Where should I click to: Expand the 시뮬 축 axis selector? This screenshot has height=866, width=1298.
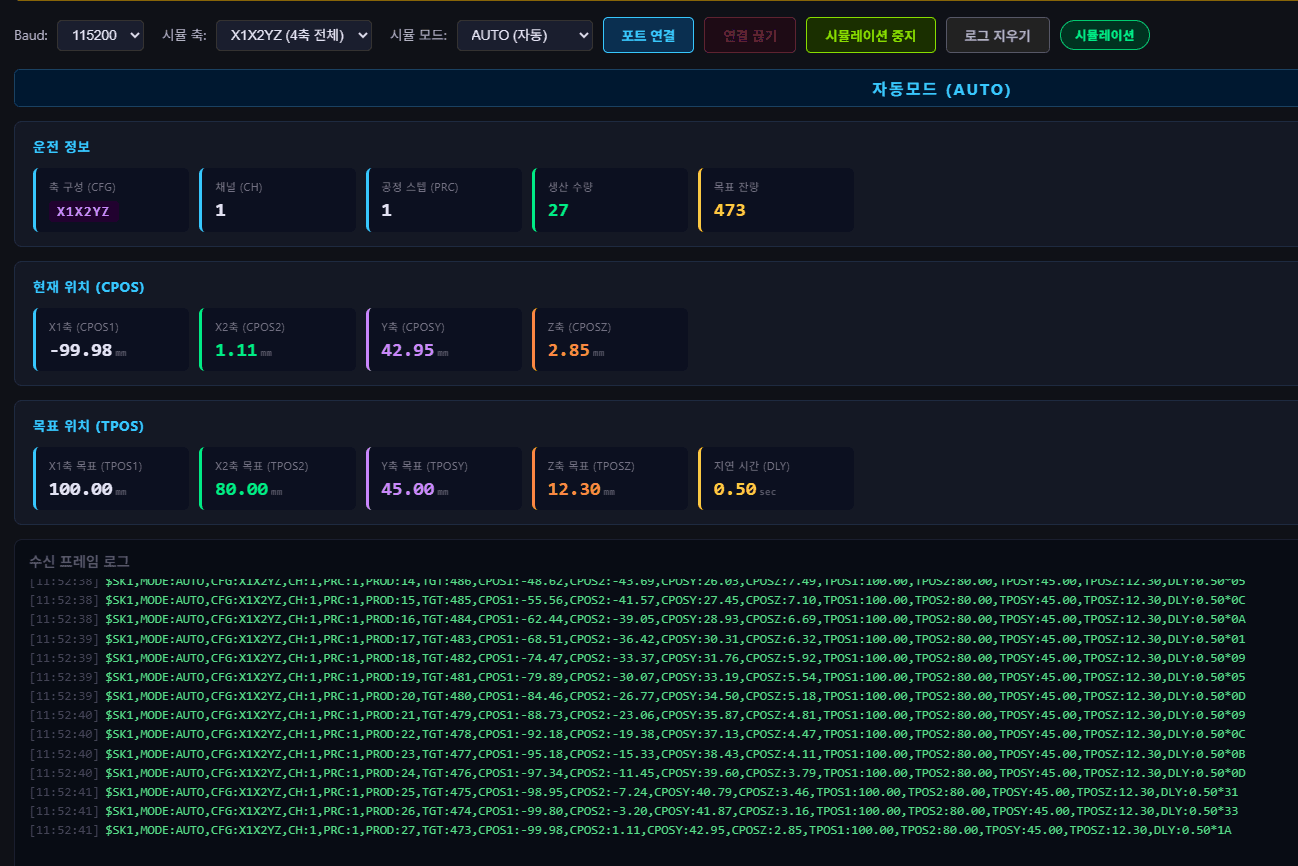[294, 35]
